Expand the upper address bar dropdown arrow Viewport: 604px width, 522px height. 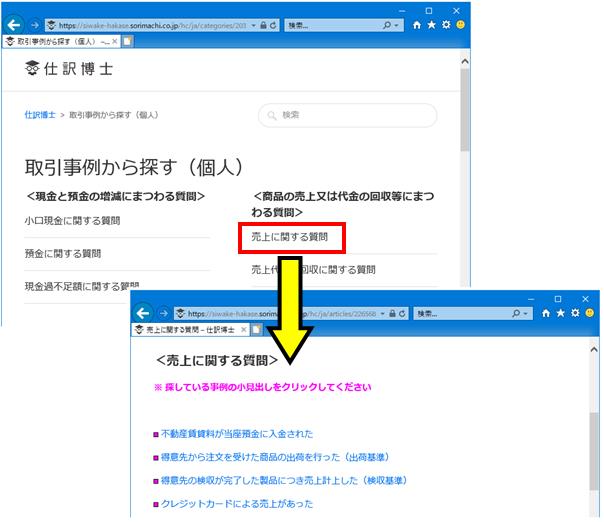253,25
